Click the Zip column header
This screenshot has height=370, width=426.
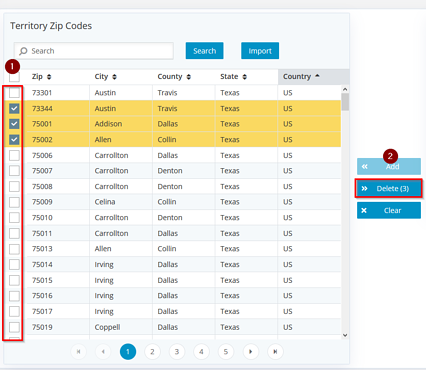58,77
